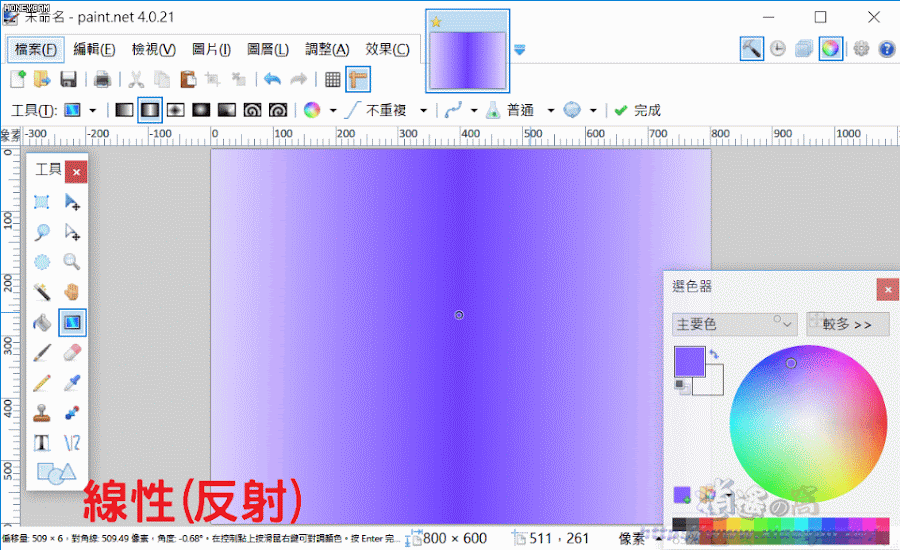900x550 pixels.
Task: Open the 效果(C) menu
Action: click(387, 49)
